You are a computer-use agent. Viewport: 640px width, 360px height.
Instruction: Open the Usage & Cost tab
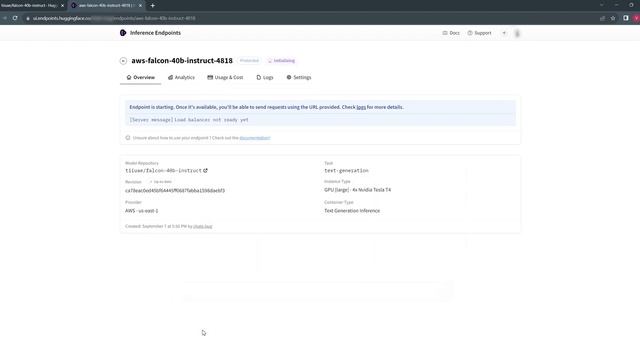pos(225,77)
